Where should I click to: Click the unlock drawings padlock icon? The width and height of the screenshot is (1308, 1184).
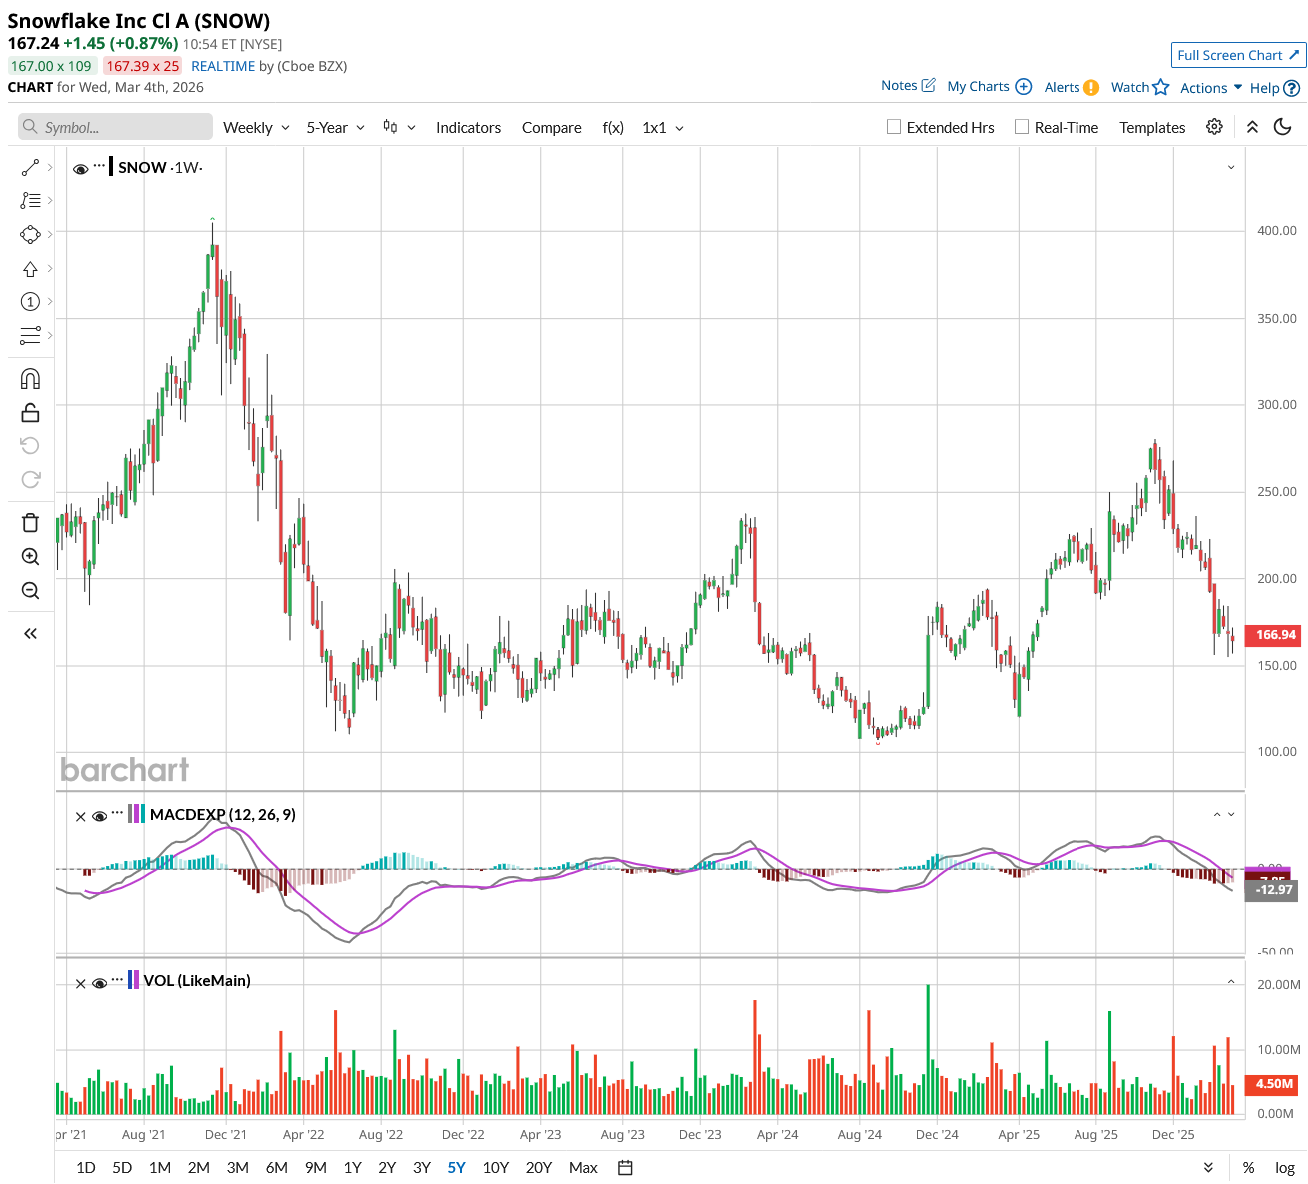tap(30, 412)
